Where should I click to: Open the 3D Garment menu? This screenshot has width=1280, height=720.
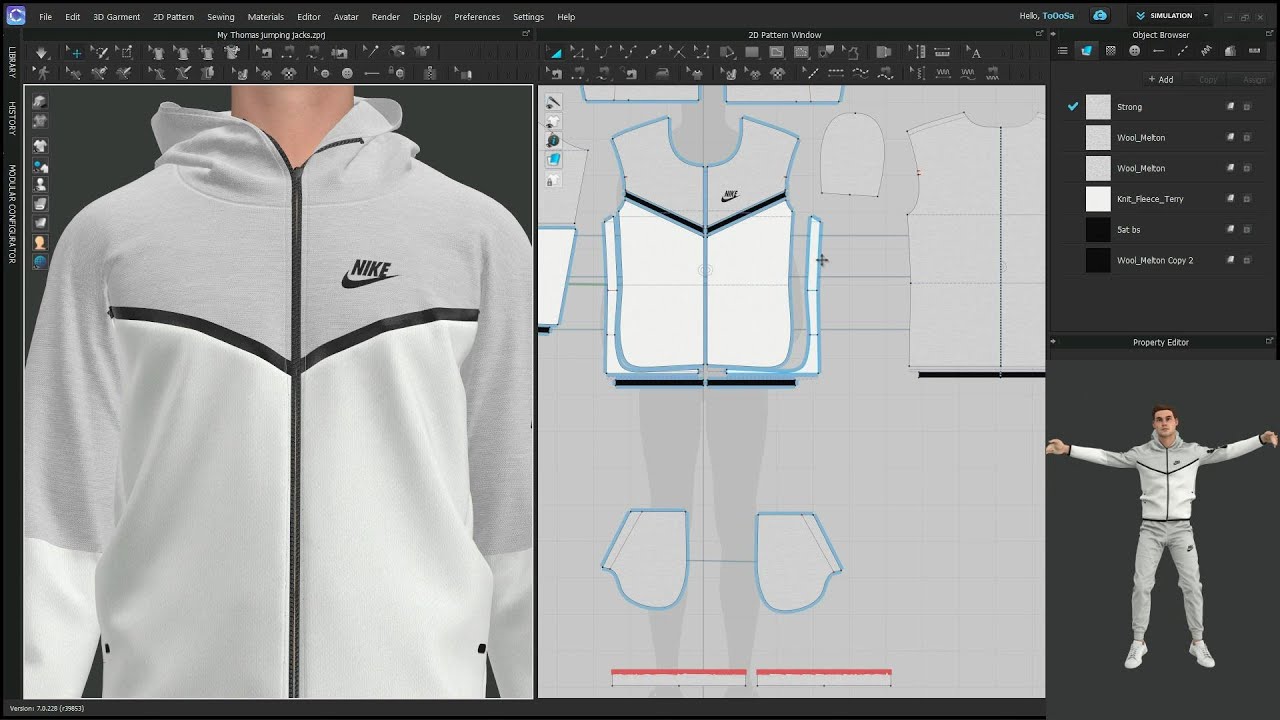click(117, 17)
